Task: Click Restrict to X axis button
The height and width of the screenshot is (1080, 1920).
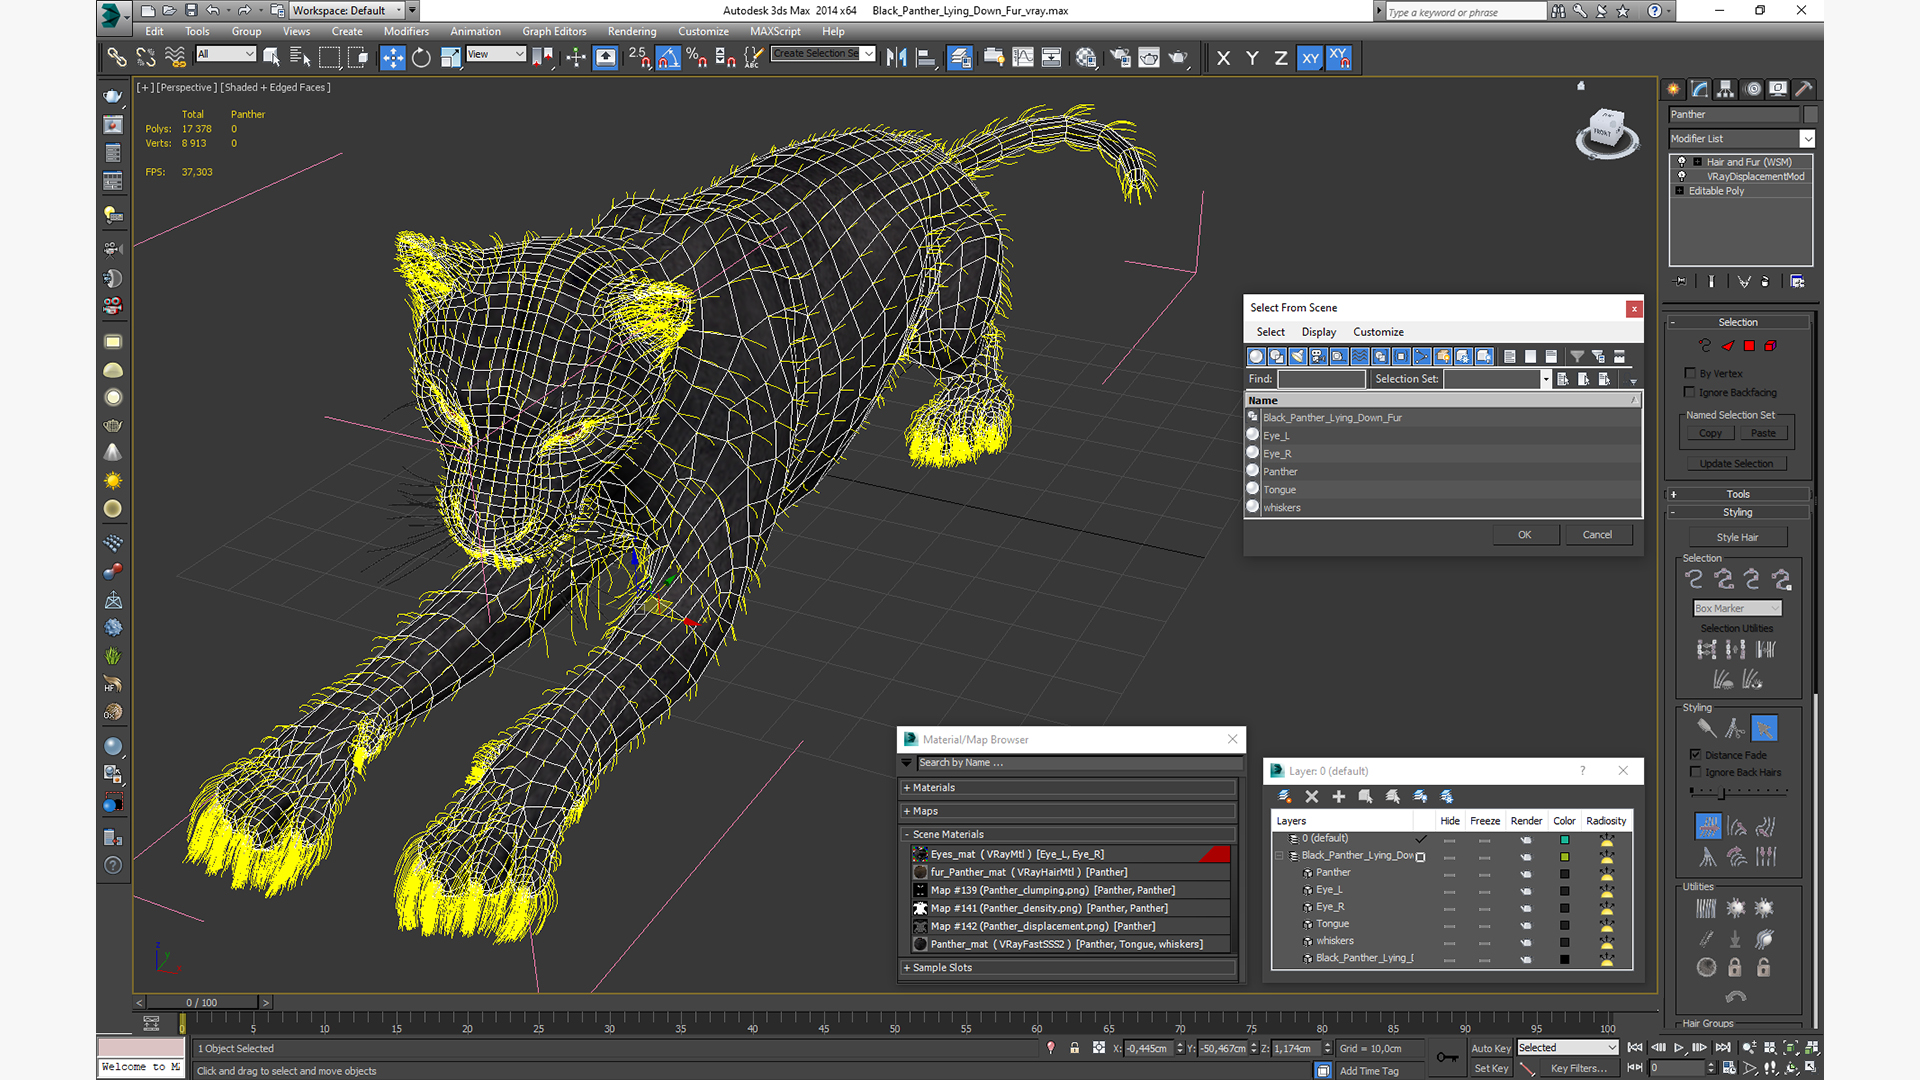Action: click(x=1223, y=58)
